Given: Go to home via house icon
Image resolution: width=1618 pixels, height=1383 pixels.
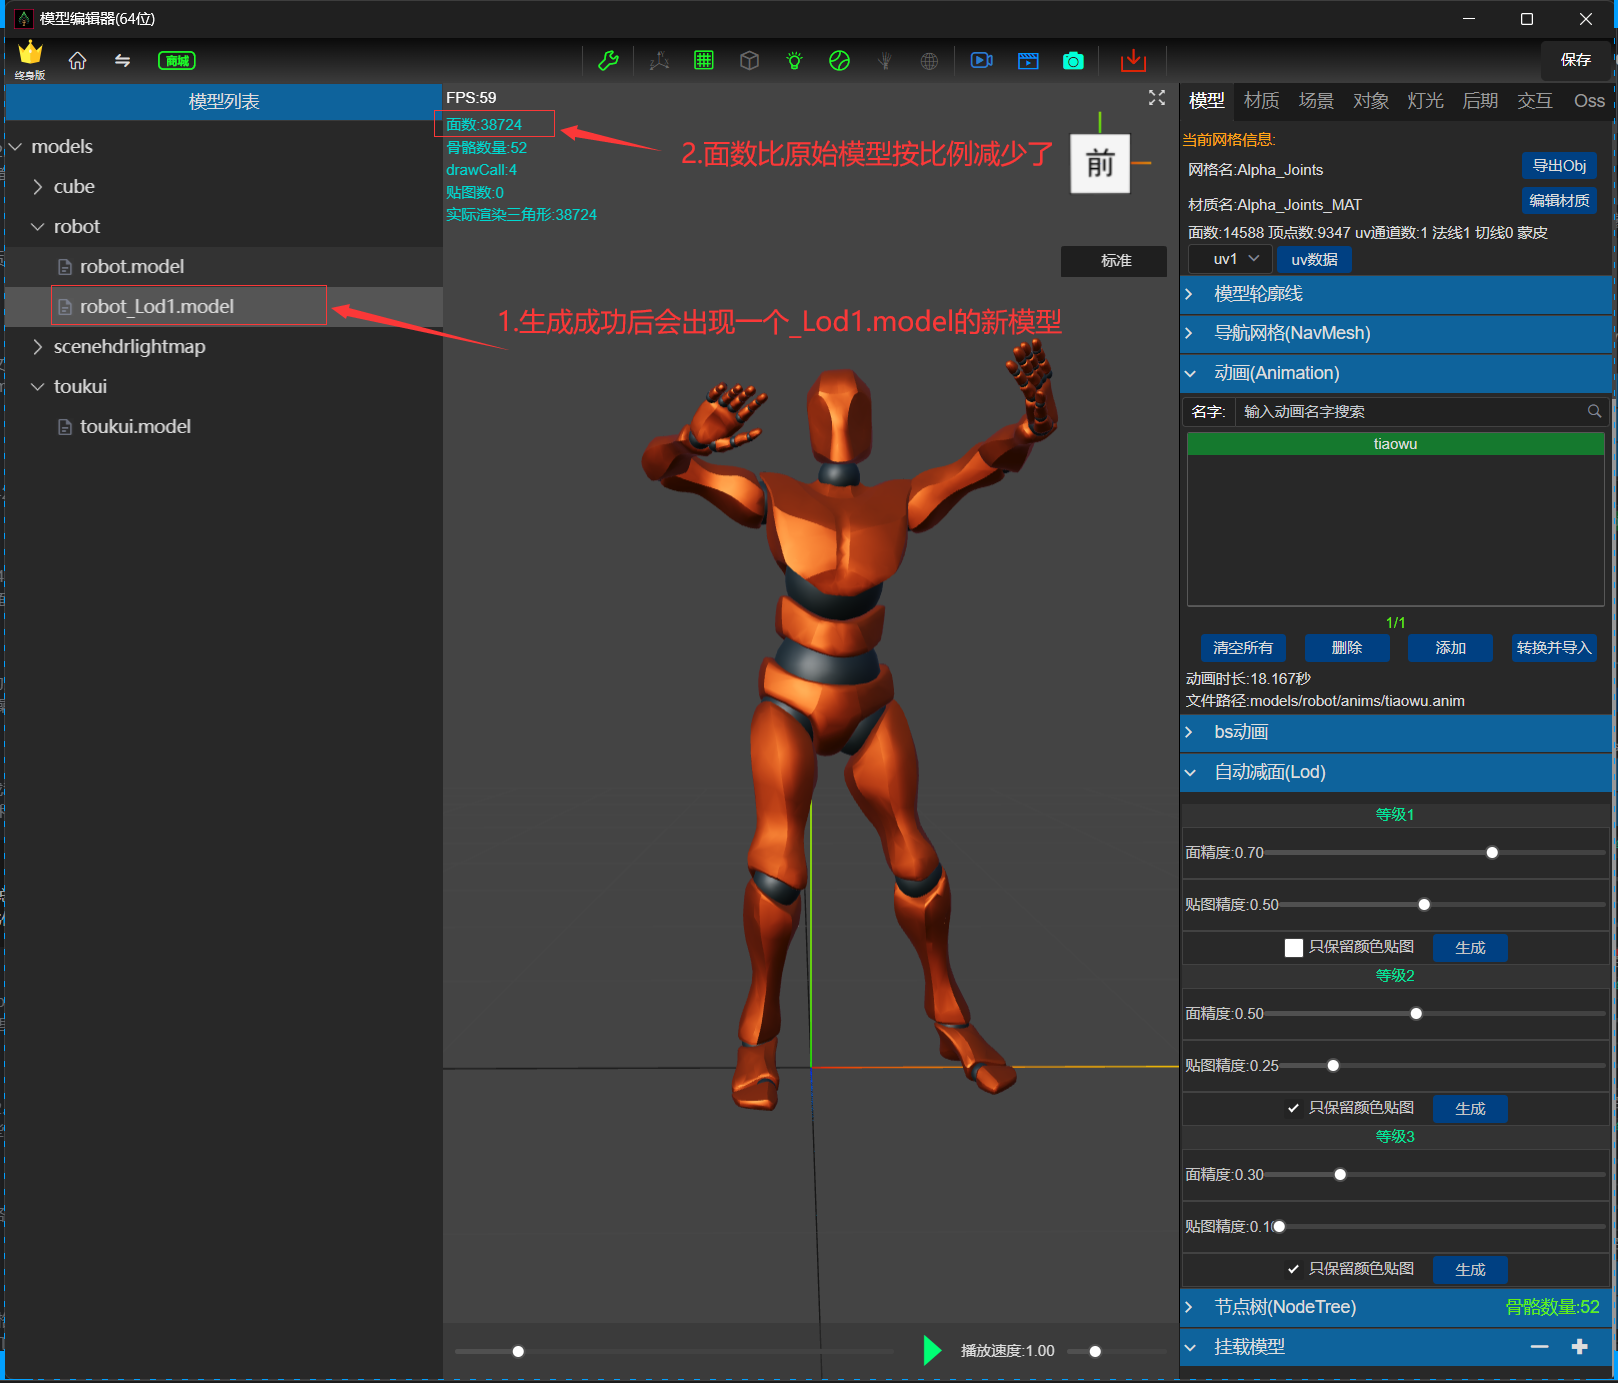Looking at the screenshot, I should point(77,61).
